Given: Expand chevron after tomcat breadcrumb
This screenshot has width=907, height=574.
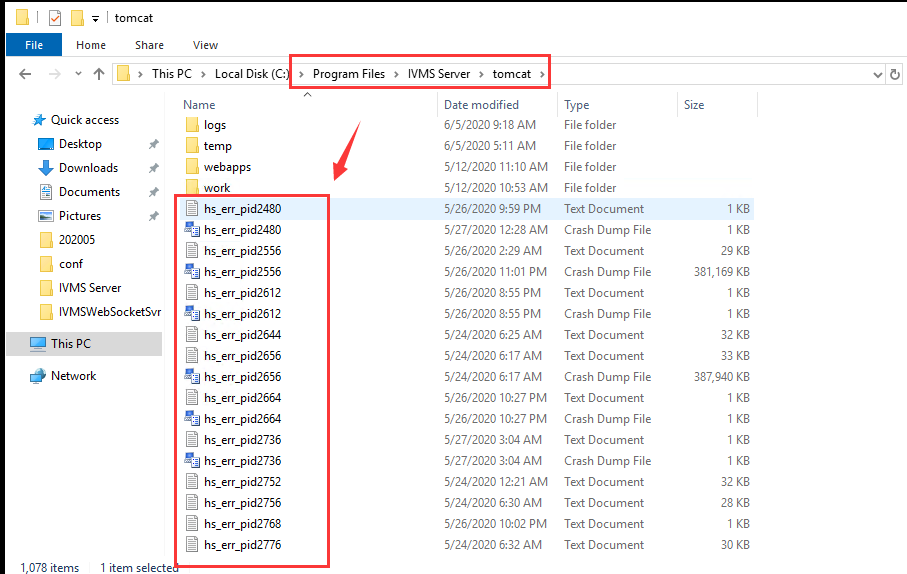Looking at the screenshot, I should point(542,74).
